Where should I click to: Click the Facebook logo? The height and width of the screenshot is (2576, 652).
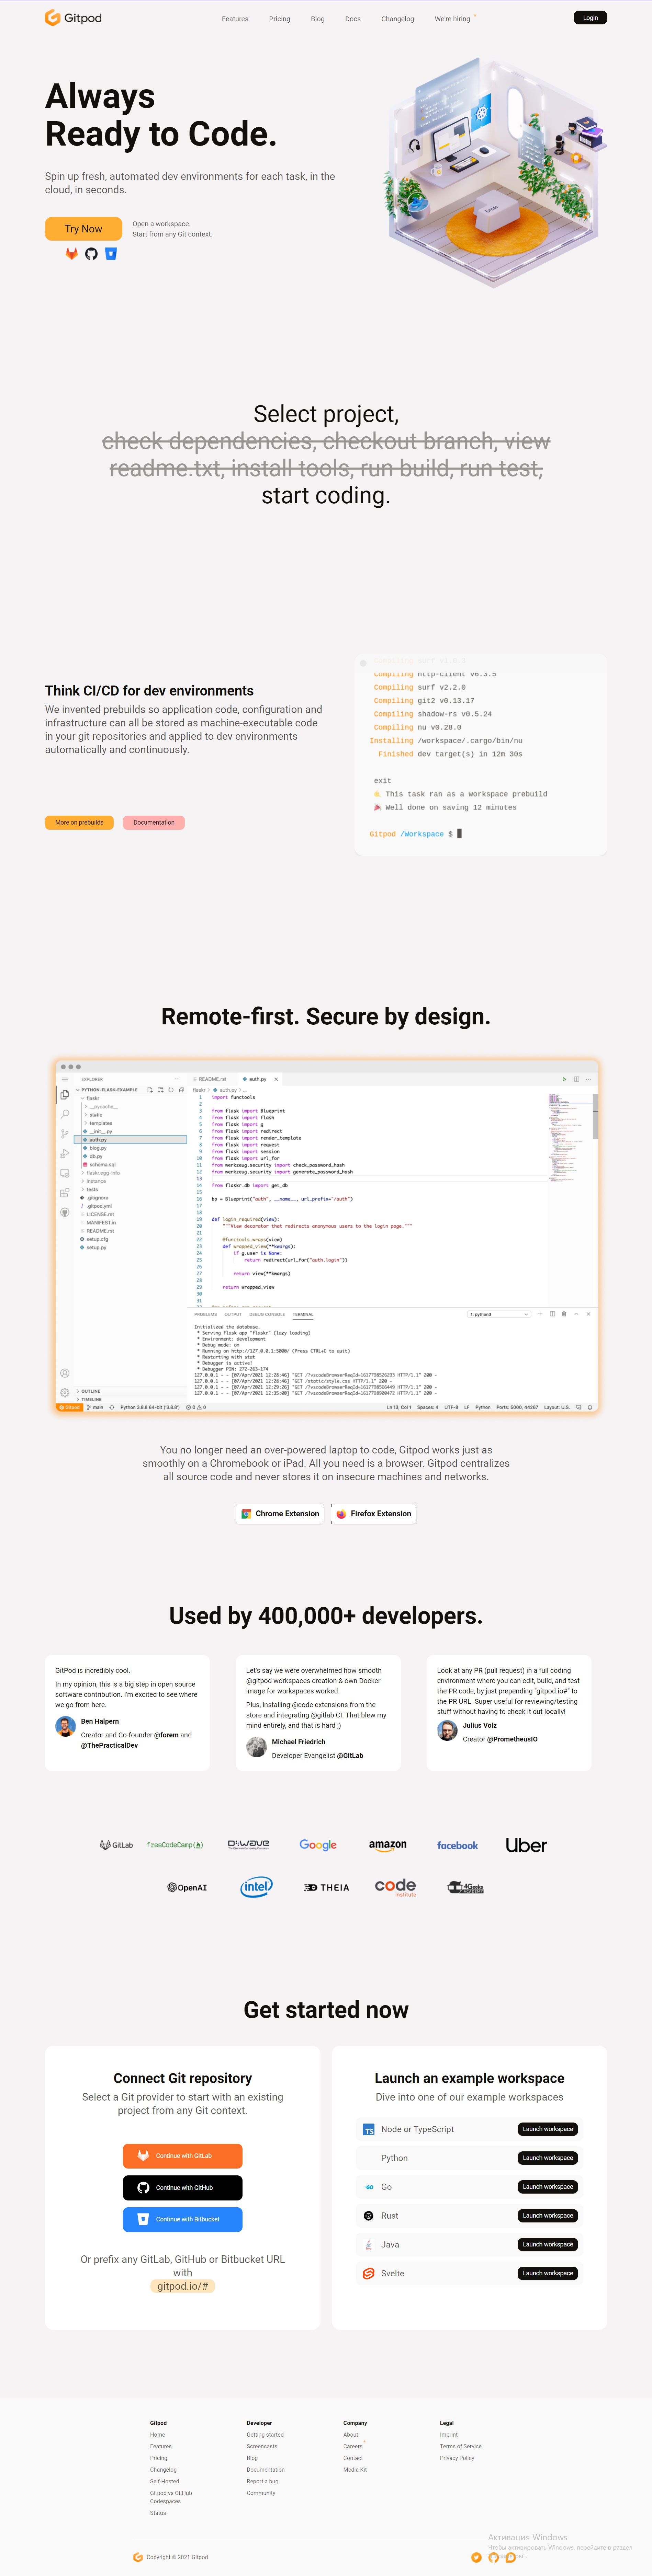[457, 1845]
